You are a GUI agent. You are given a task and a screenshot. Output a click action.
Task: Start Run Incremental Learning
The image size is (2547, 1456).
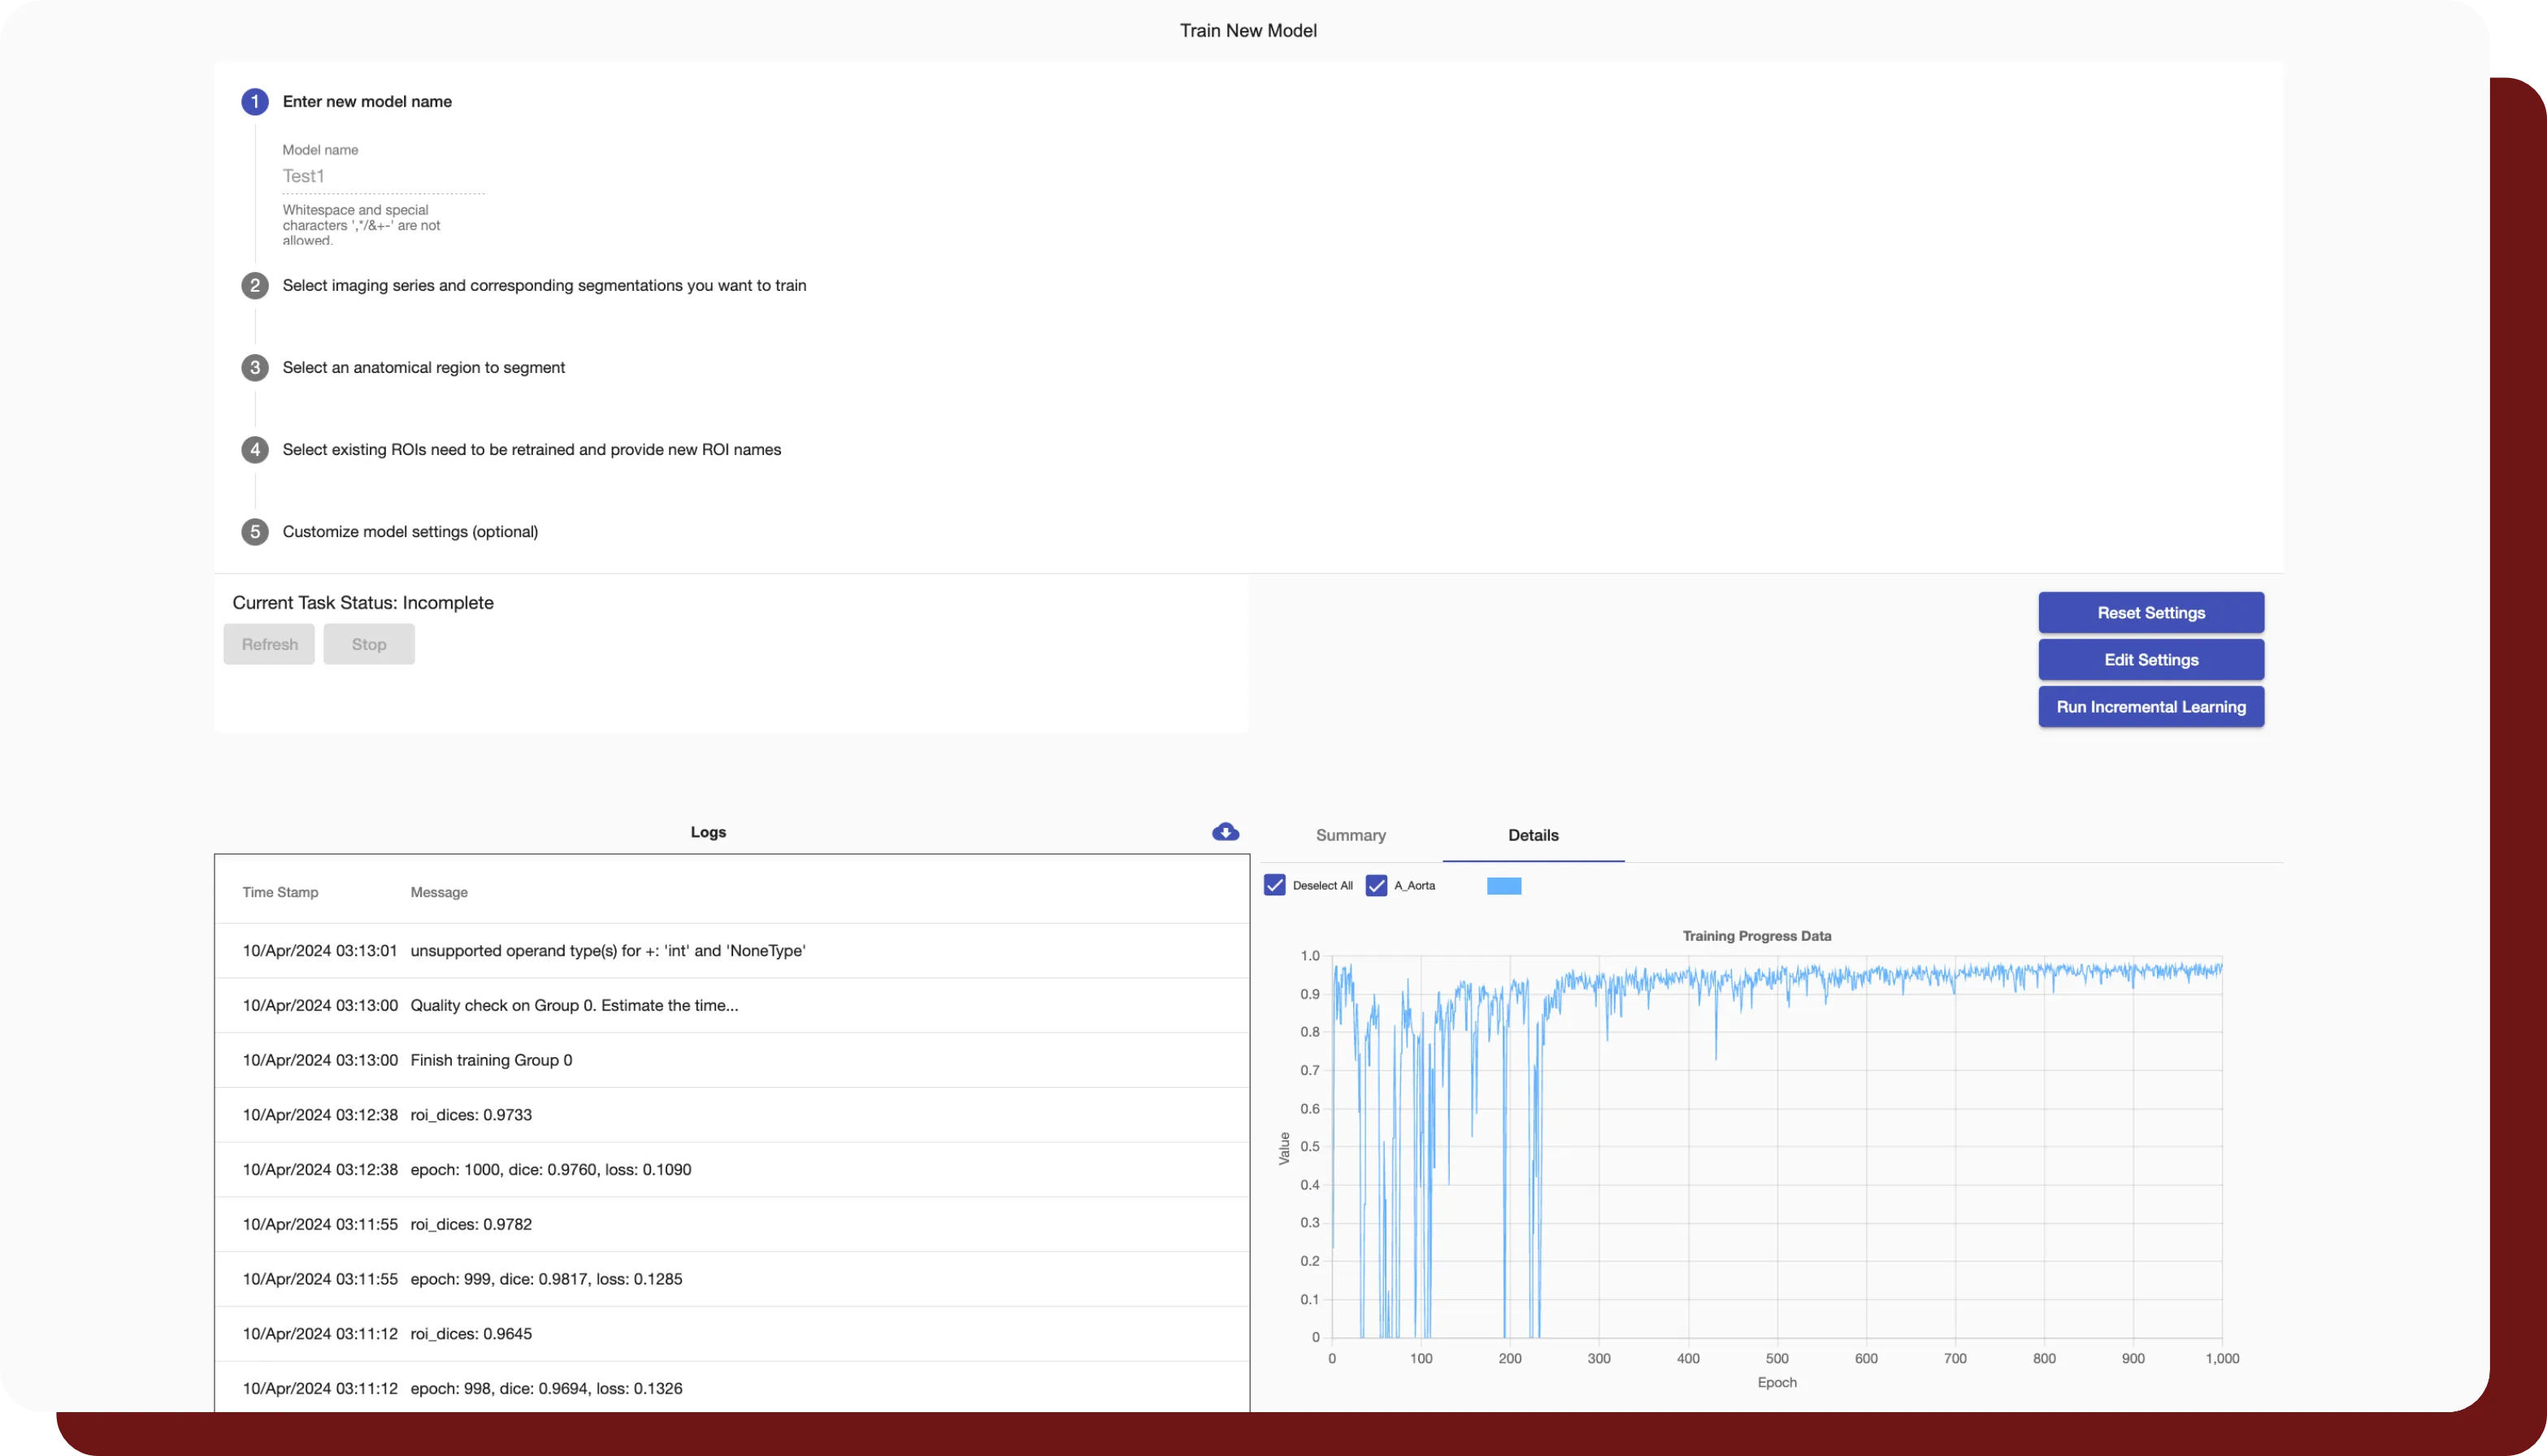(x=2150, y=707)
